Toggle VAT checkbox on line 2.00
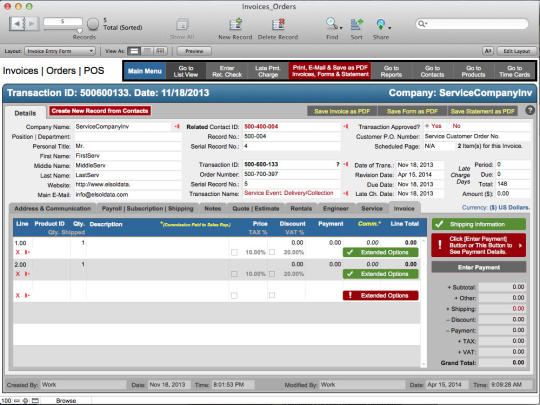This screenshot has height=405, width=540. pos(272,274)
